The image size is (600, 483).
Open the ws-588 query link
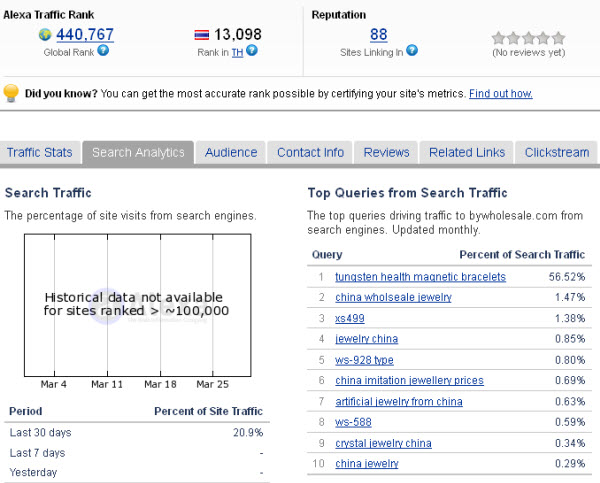(353, 423)
